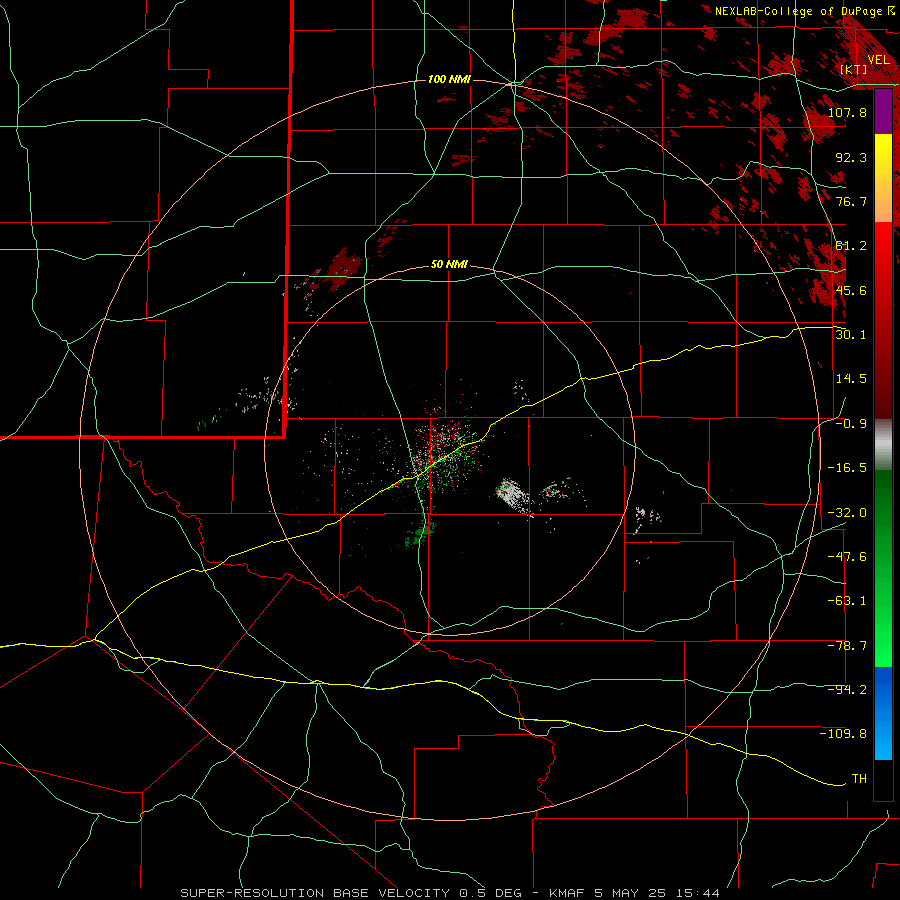Screen dimensions: 900x900
Task: Click the 45.6 scale value
Action: [x=851, y=290]
